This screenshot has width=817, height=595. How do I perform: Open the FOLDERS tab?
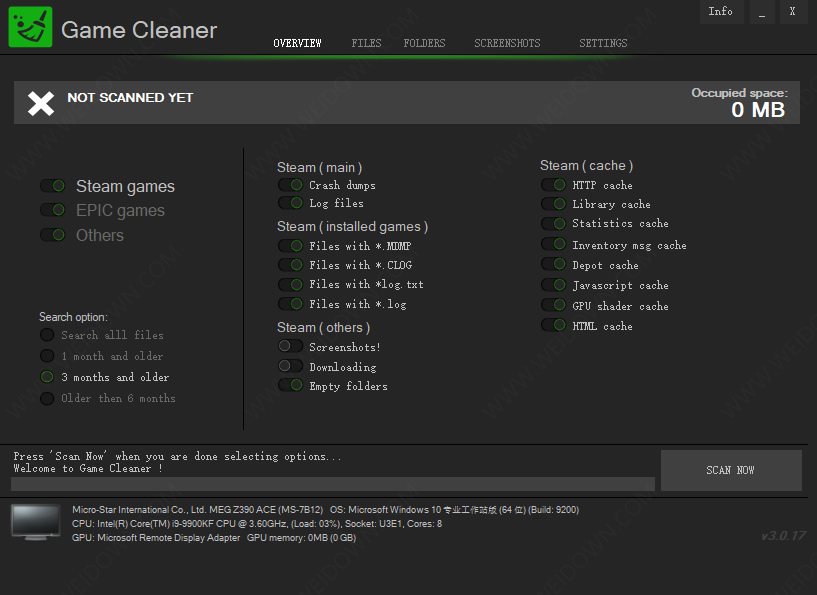click(x=424, y=43)
